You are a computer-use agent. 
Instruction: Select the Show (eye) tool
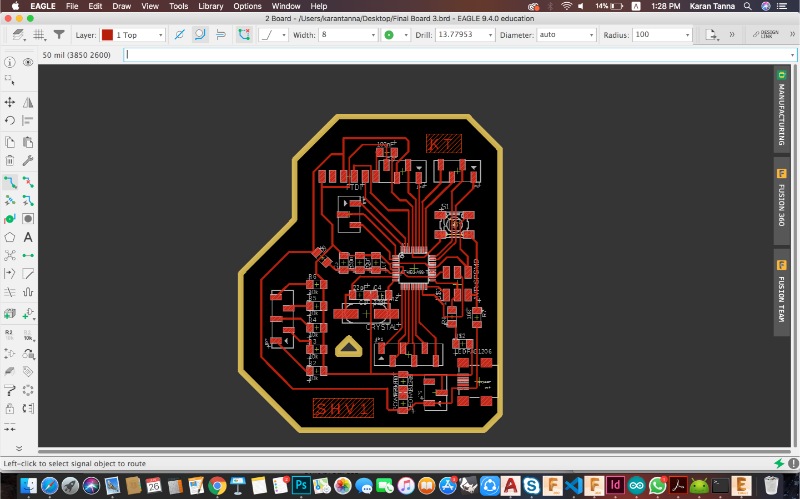coord(28,62)
